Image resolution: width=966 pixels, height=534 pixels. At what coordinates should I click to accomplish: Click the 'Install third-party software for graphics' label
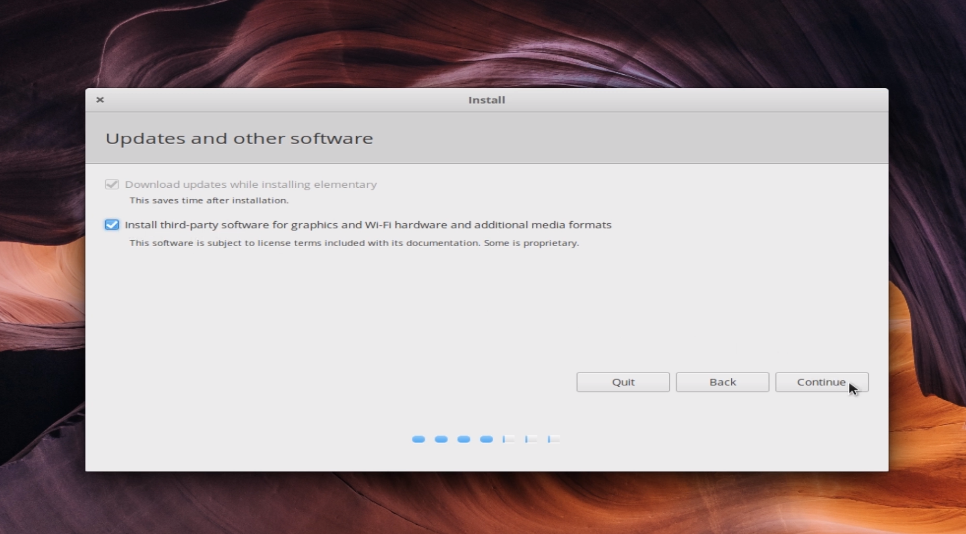(368, 225)
